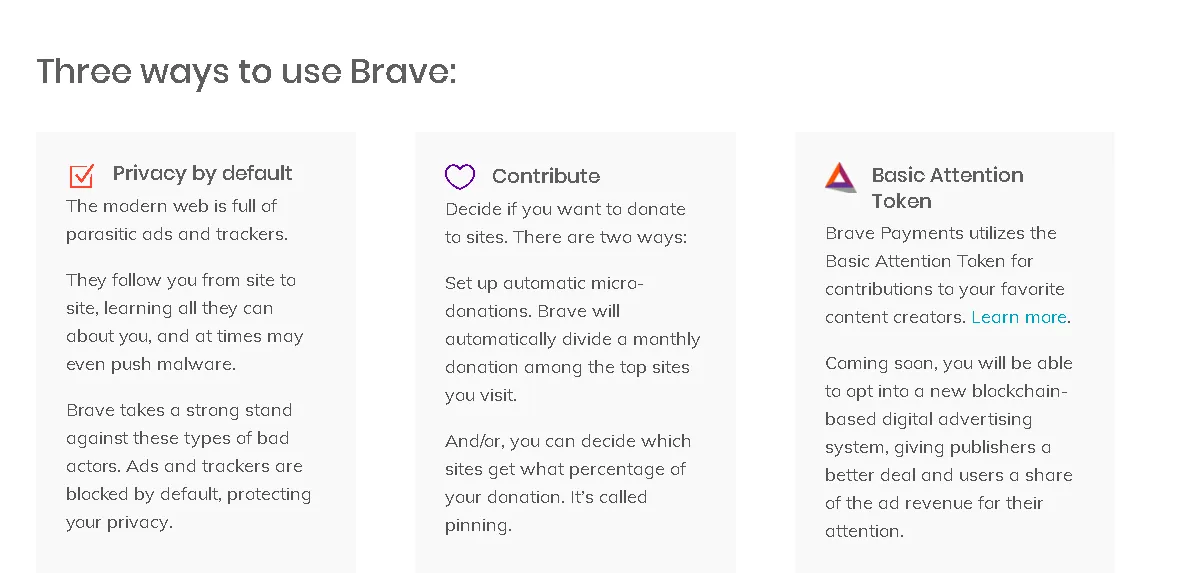Click the Basic Attention Token heading
This screenshot has width=1188, height=573.
point(947,187)
